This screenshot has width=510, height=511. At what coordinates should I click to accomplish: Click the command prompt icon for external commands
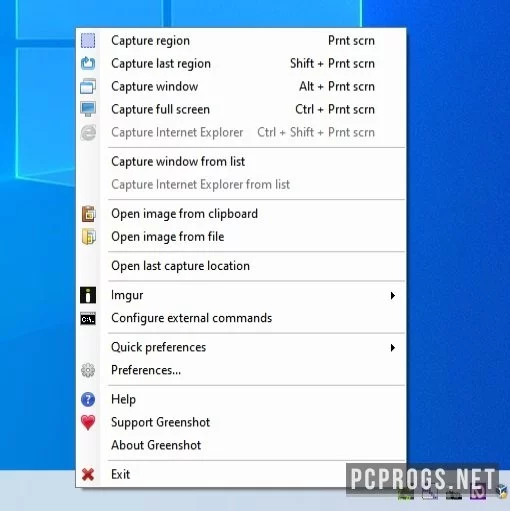point(88,318)
